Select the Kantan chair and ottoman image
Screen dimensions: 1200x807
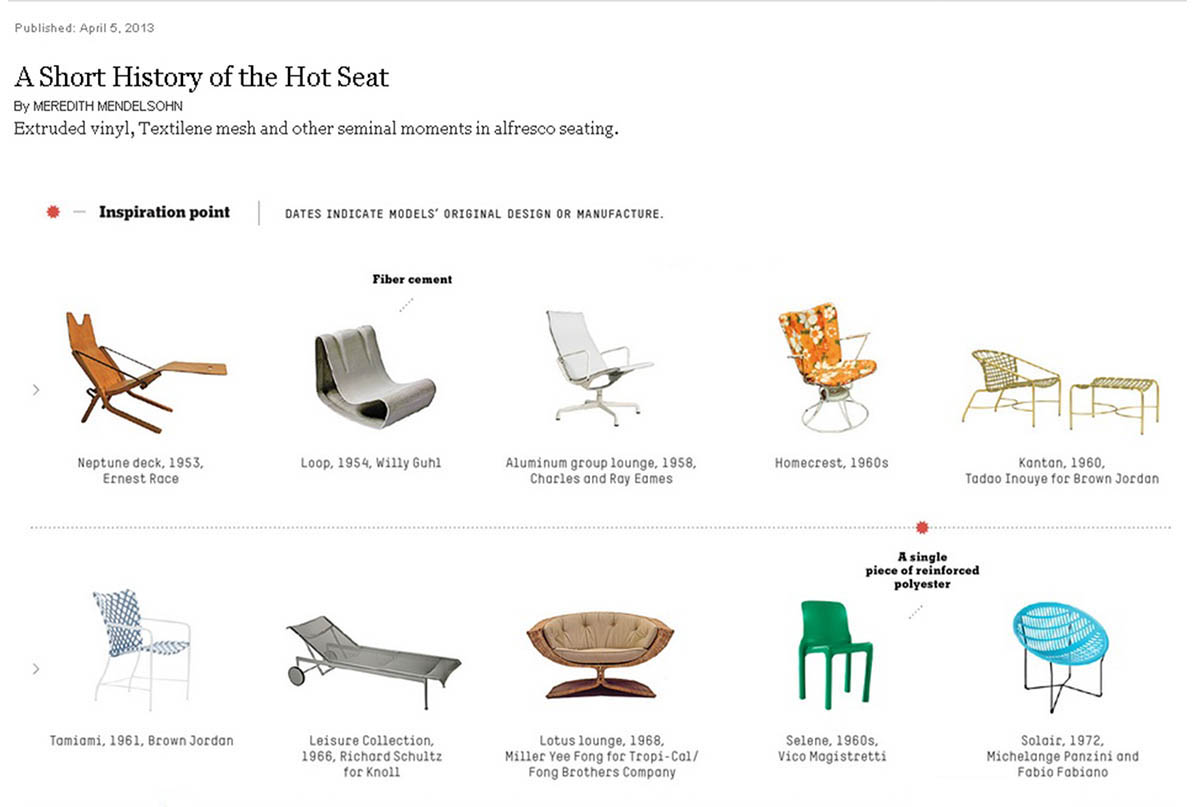(x=1065, y=385)
